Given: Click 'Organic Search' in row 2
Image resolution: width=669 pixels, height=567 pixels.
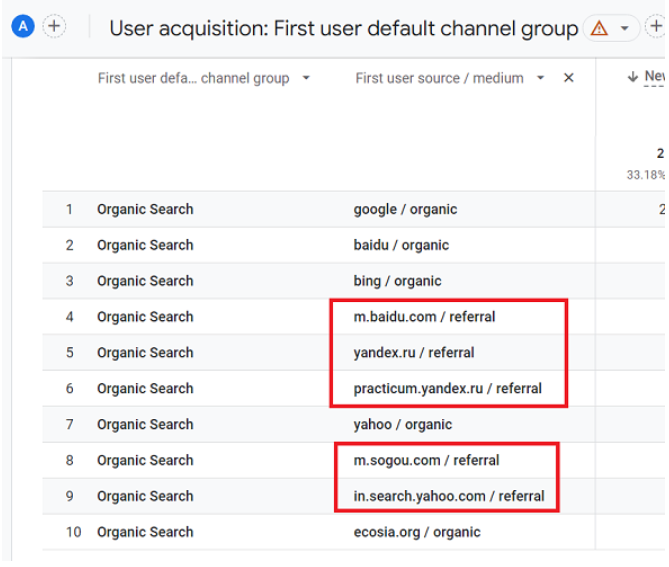Looking at the screenshot, I should (145, 245).
